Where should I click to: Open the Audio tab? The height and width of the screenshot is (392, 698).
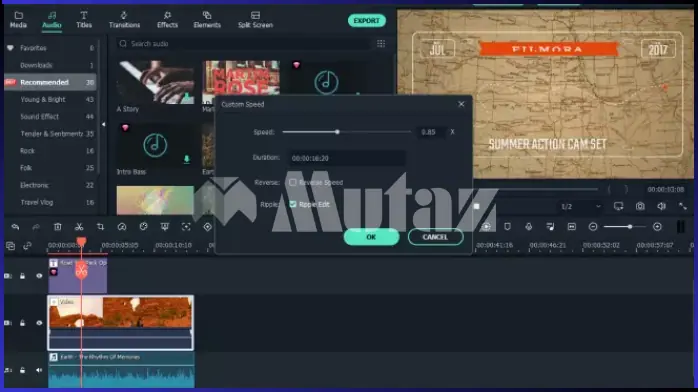(x=52, y=20)
